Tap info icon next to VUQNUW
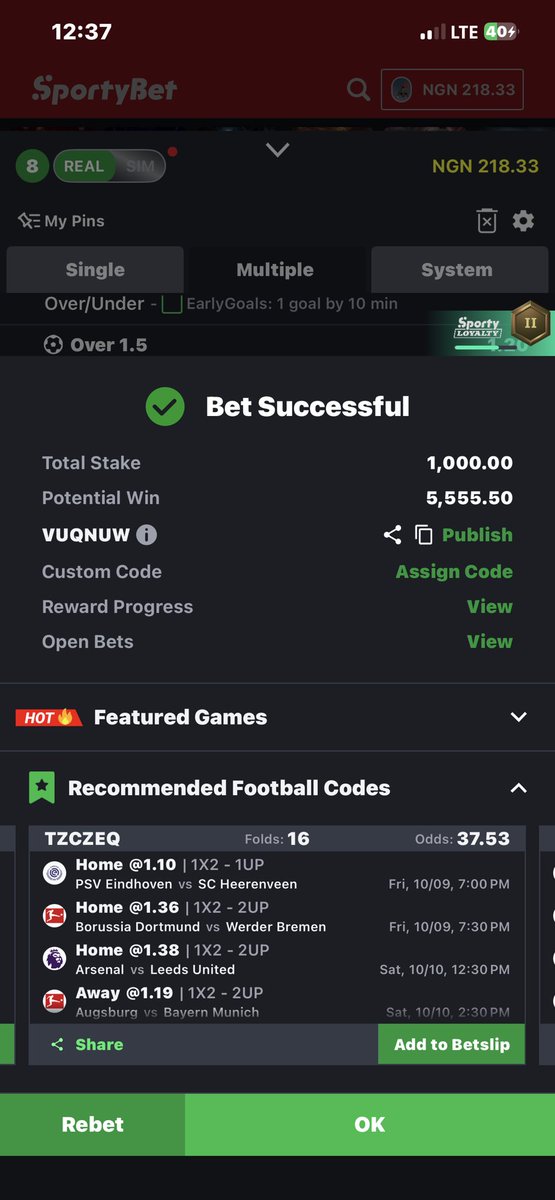 [146, 535]
